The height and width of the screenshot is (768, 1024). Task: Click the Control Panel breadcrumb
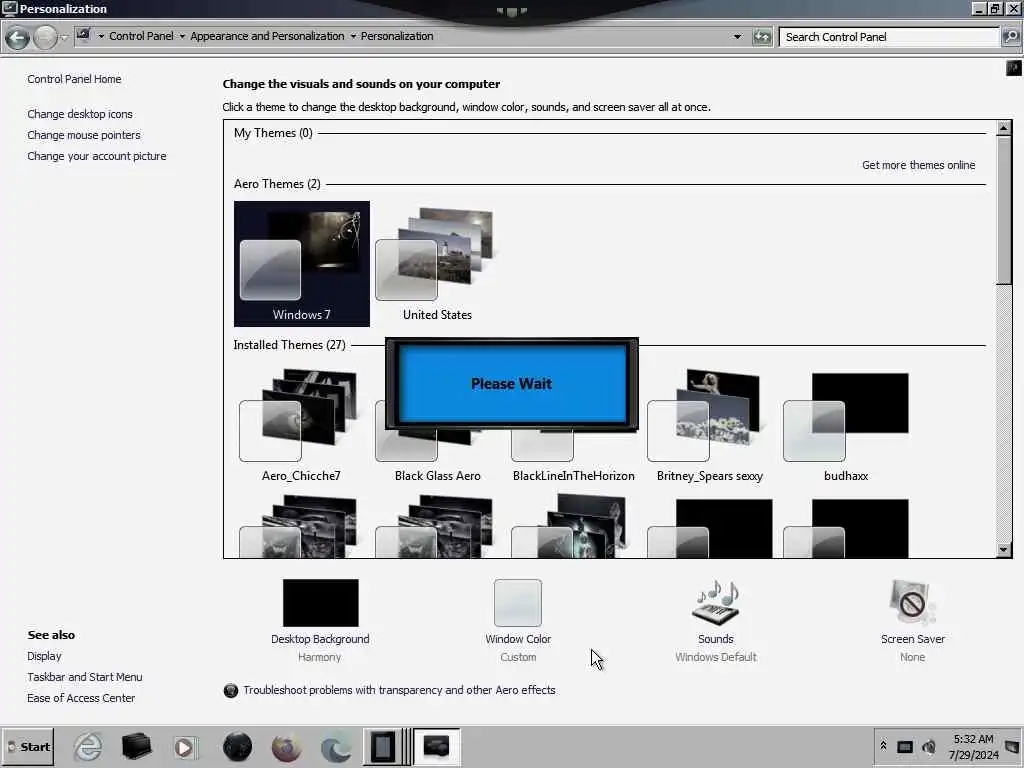(141, 36)
